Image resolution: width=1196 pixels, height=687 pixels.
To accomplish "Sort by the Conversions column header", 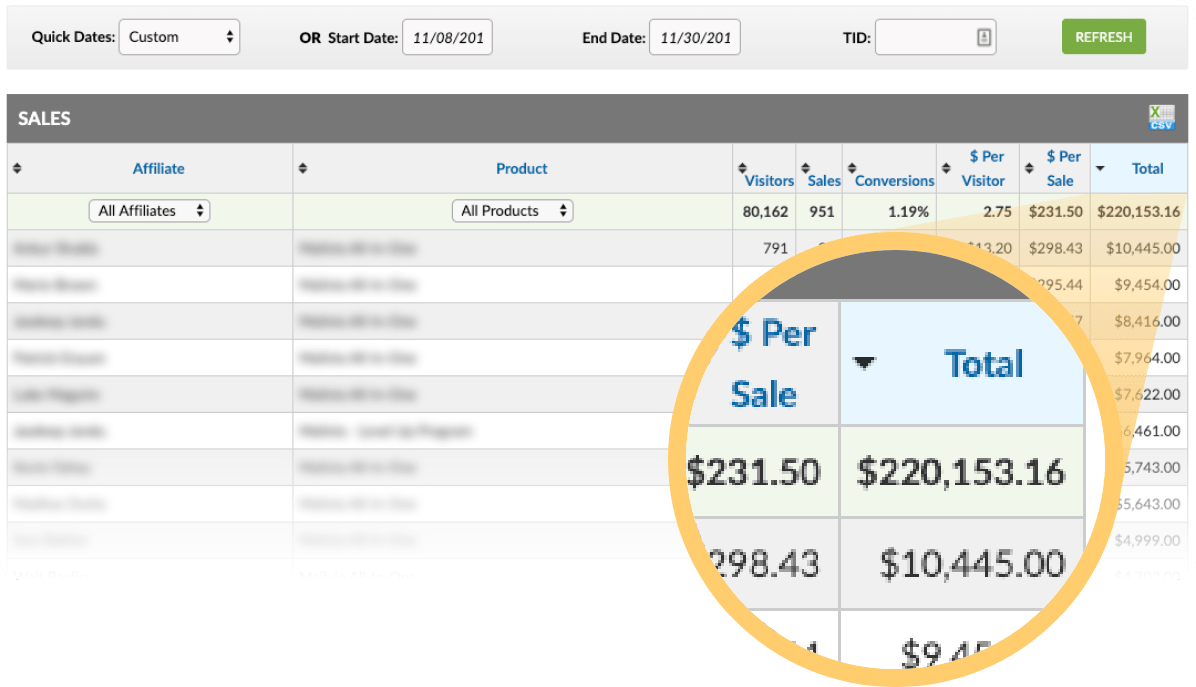I will [x=894, y=181].
